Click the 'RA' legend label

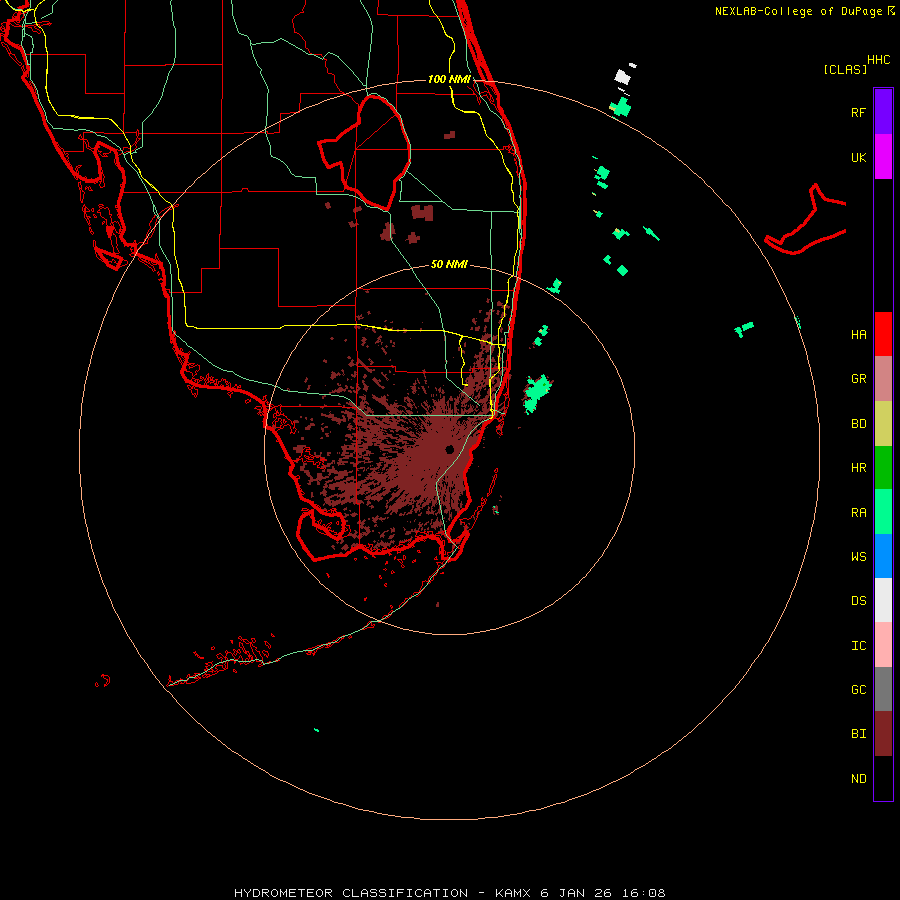(858, 513)
